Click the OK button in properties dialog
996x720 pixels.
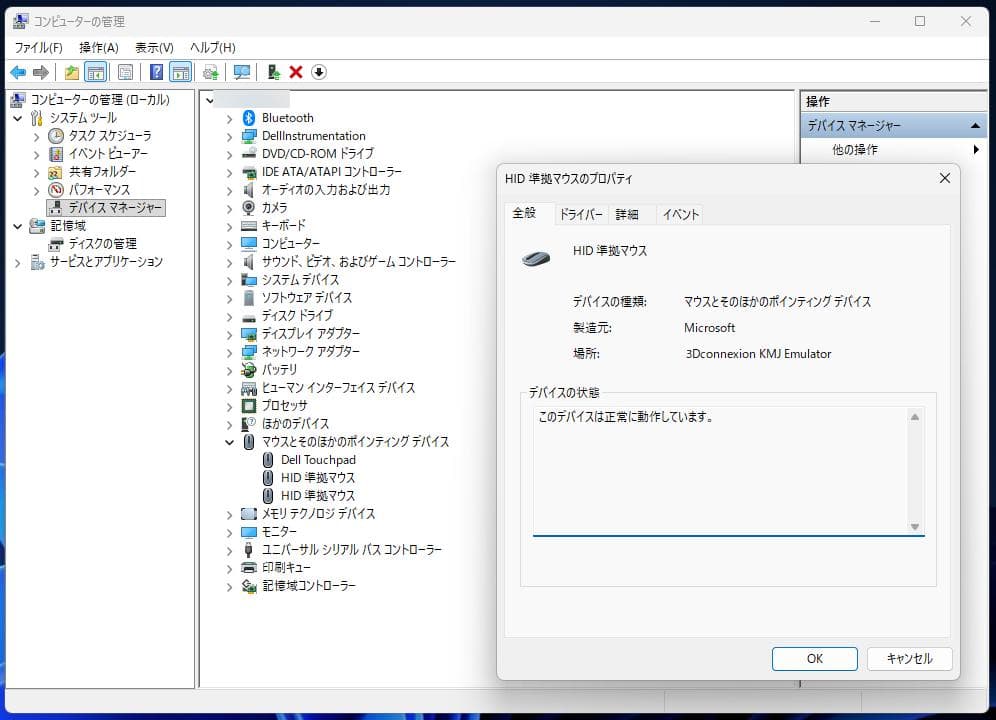tap(814, 658)
